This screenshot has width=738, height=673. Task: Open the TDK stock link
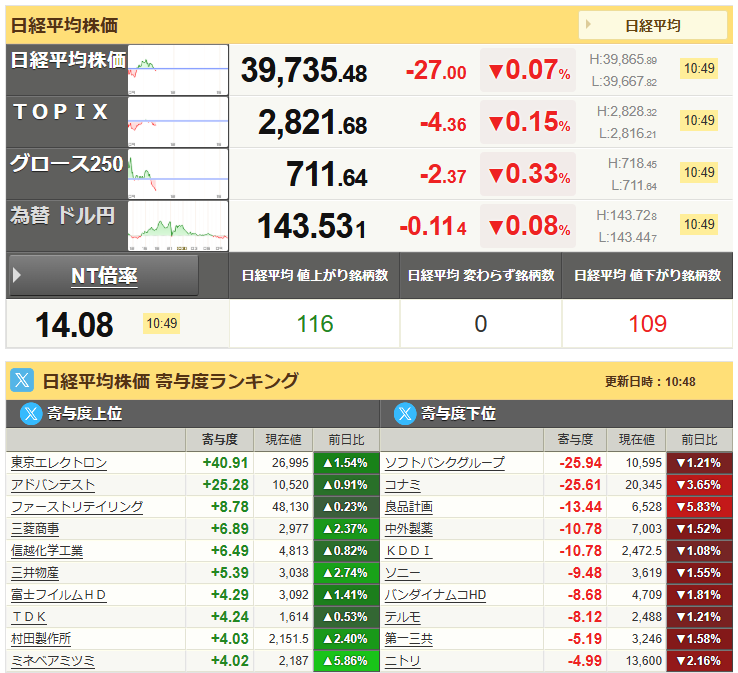click(29, 617)
